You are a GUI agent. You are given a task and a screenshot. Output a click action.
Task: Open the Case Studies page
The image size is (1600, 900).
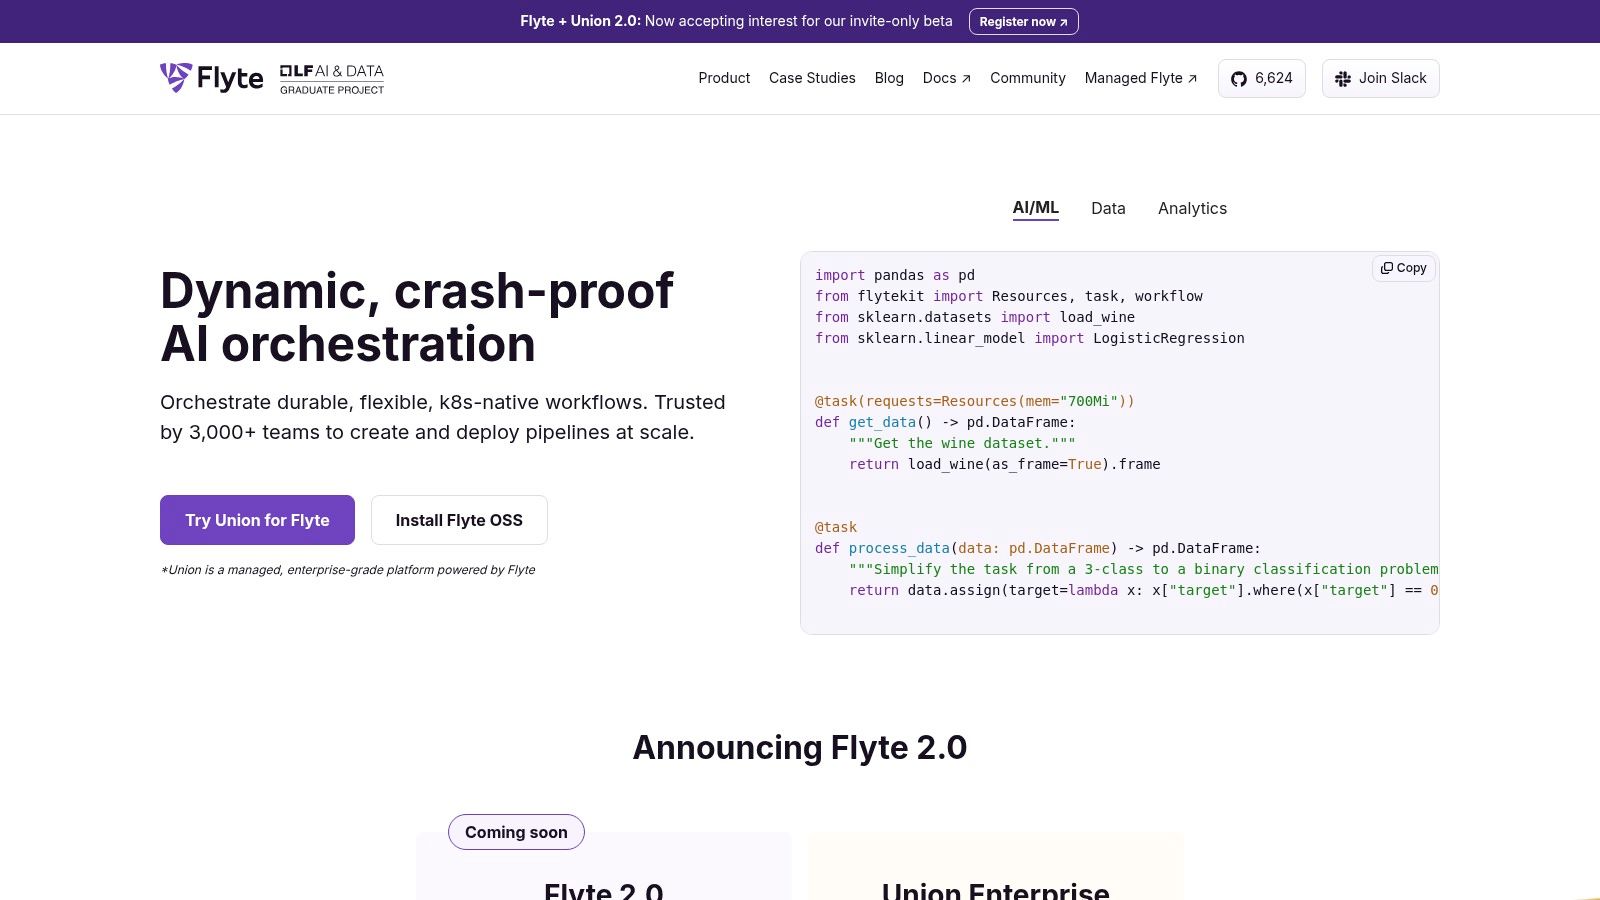click(x=811, y=78)
